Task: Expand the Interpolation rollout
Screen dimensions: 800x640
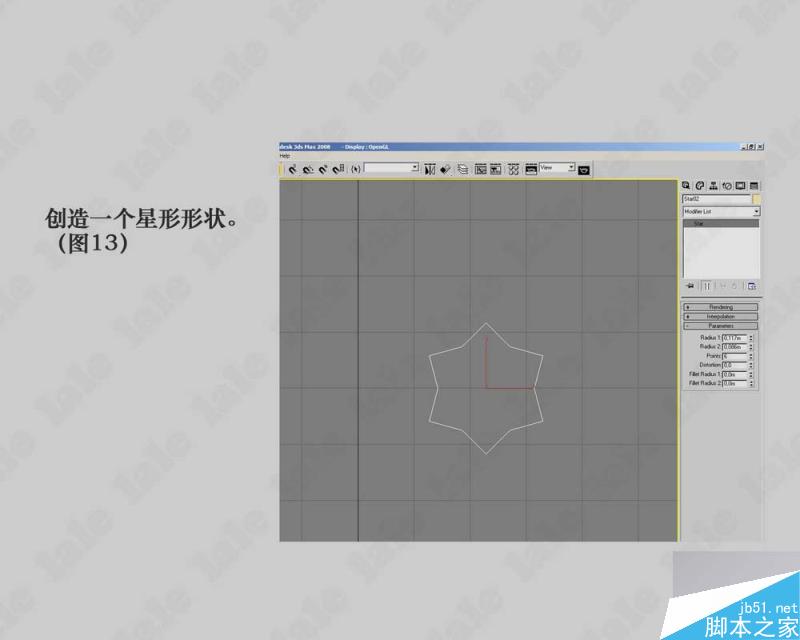Action: (x=720, y=315)
